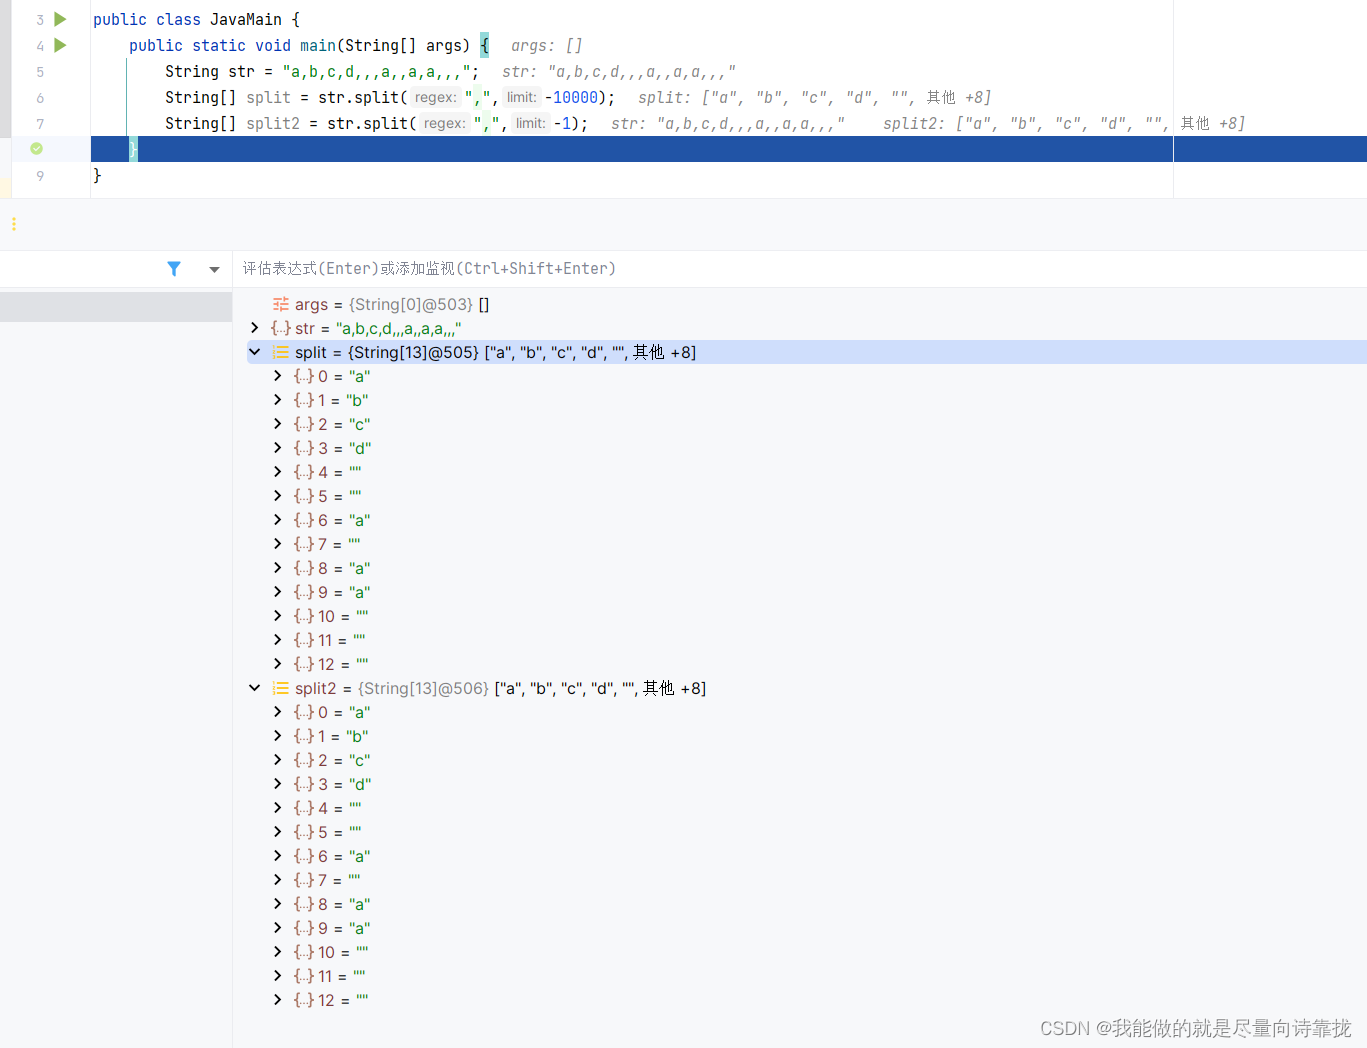Click the string literal "a,b,c,d,,,a,,a,a,,," on line 5

pos(376,71)
